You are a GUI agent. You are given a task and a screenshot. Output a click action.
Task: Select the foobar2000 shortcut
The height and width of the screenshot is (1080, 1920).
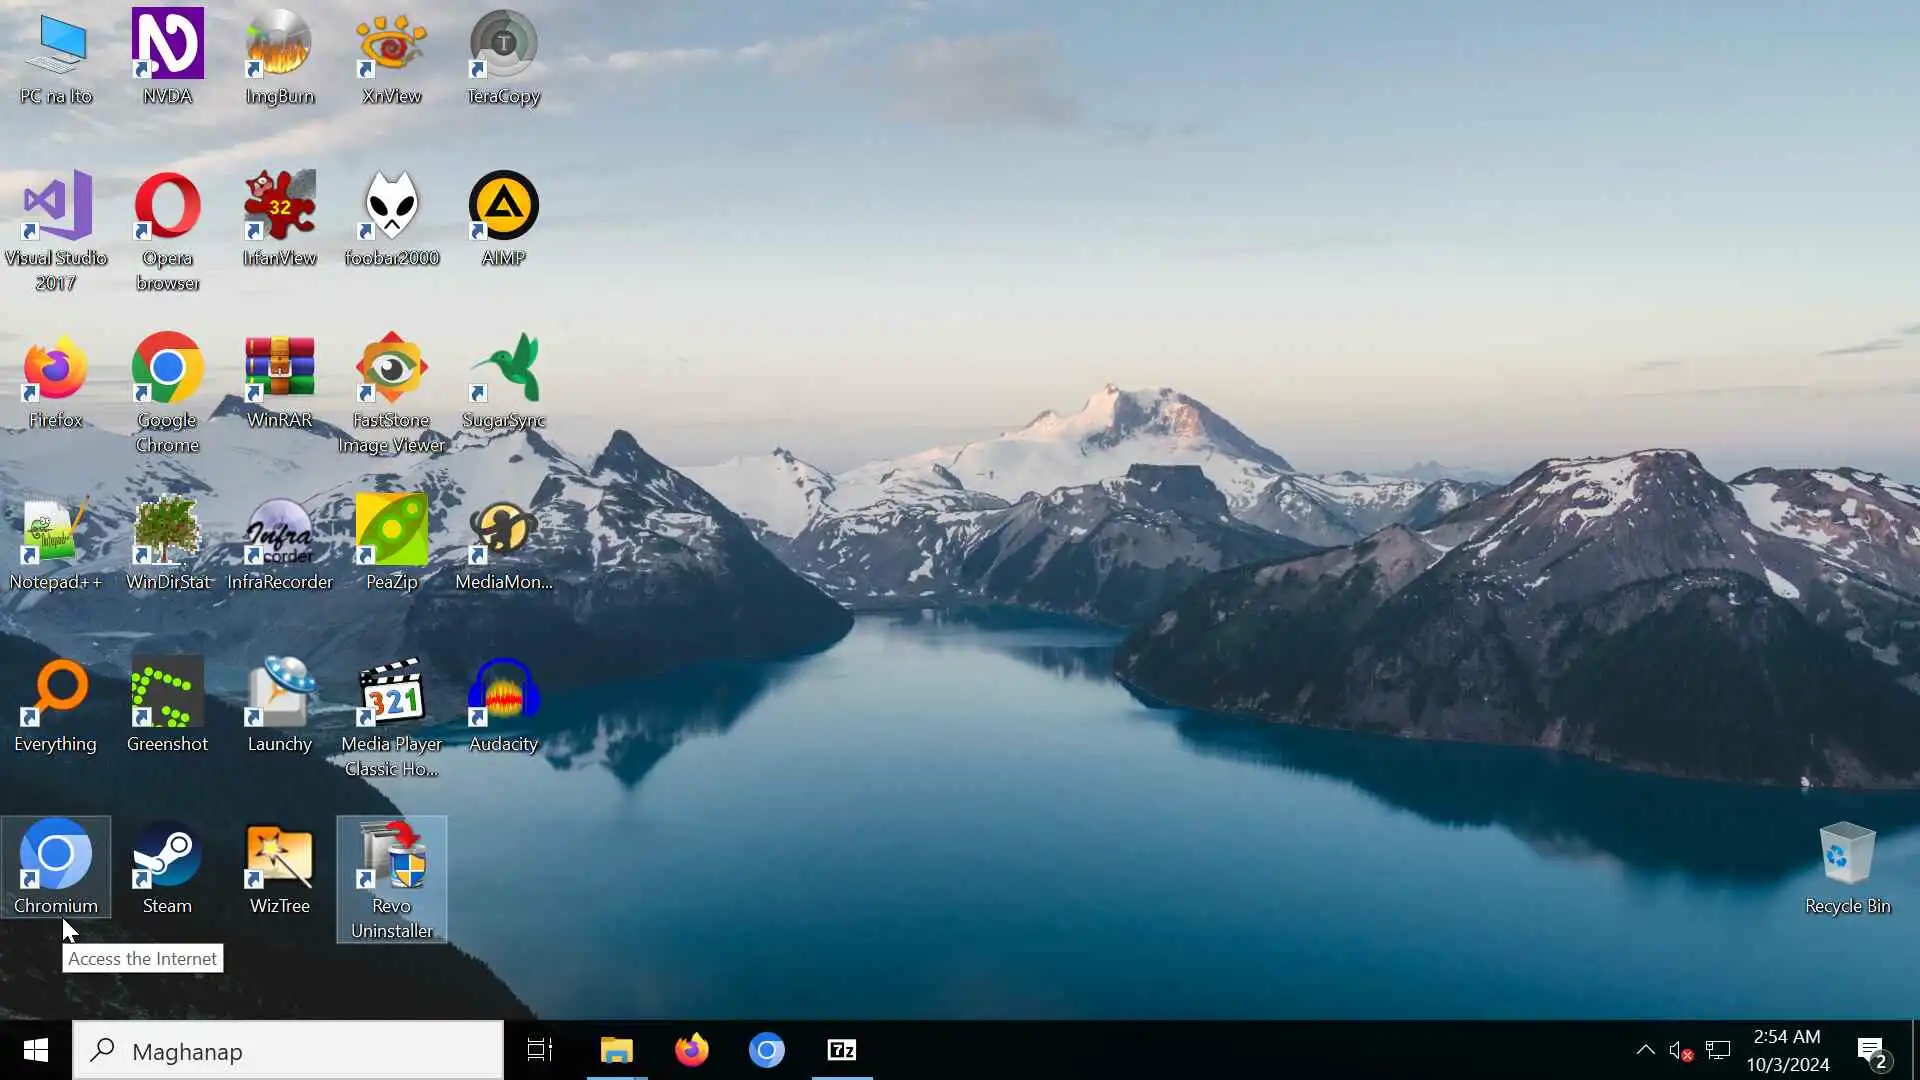pos(391,207)
